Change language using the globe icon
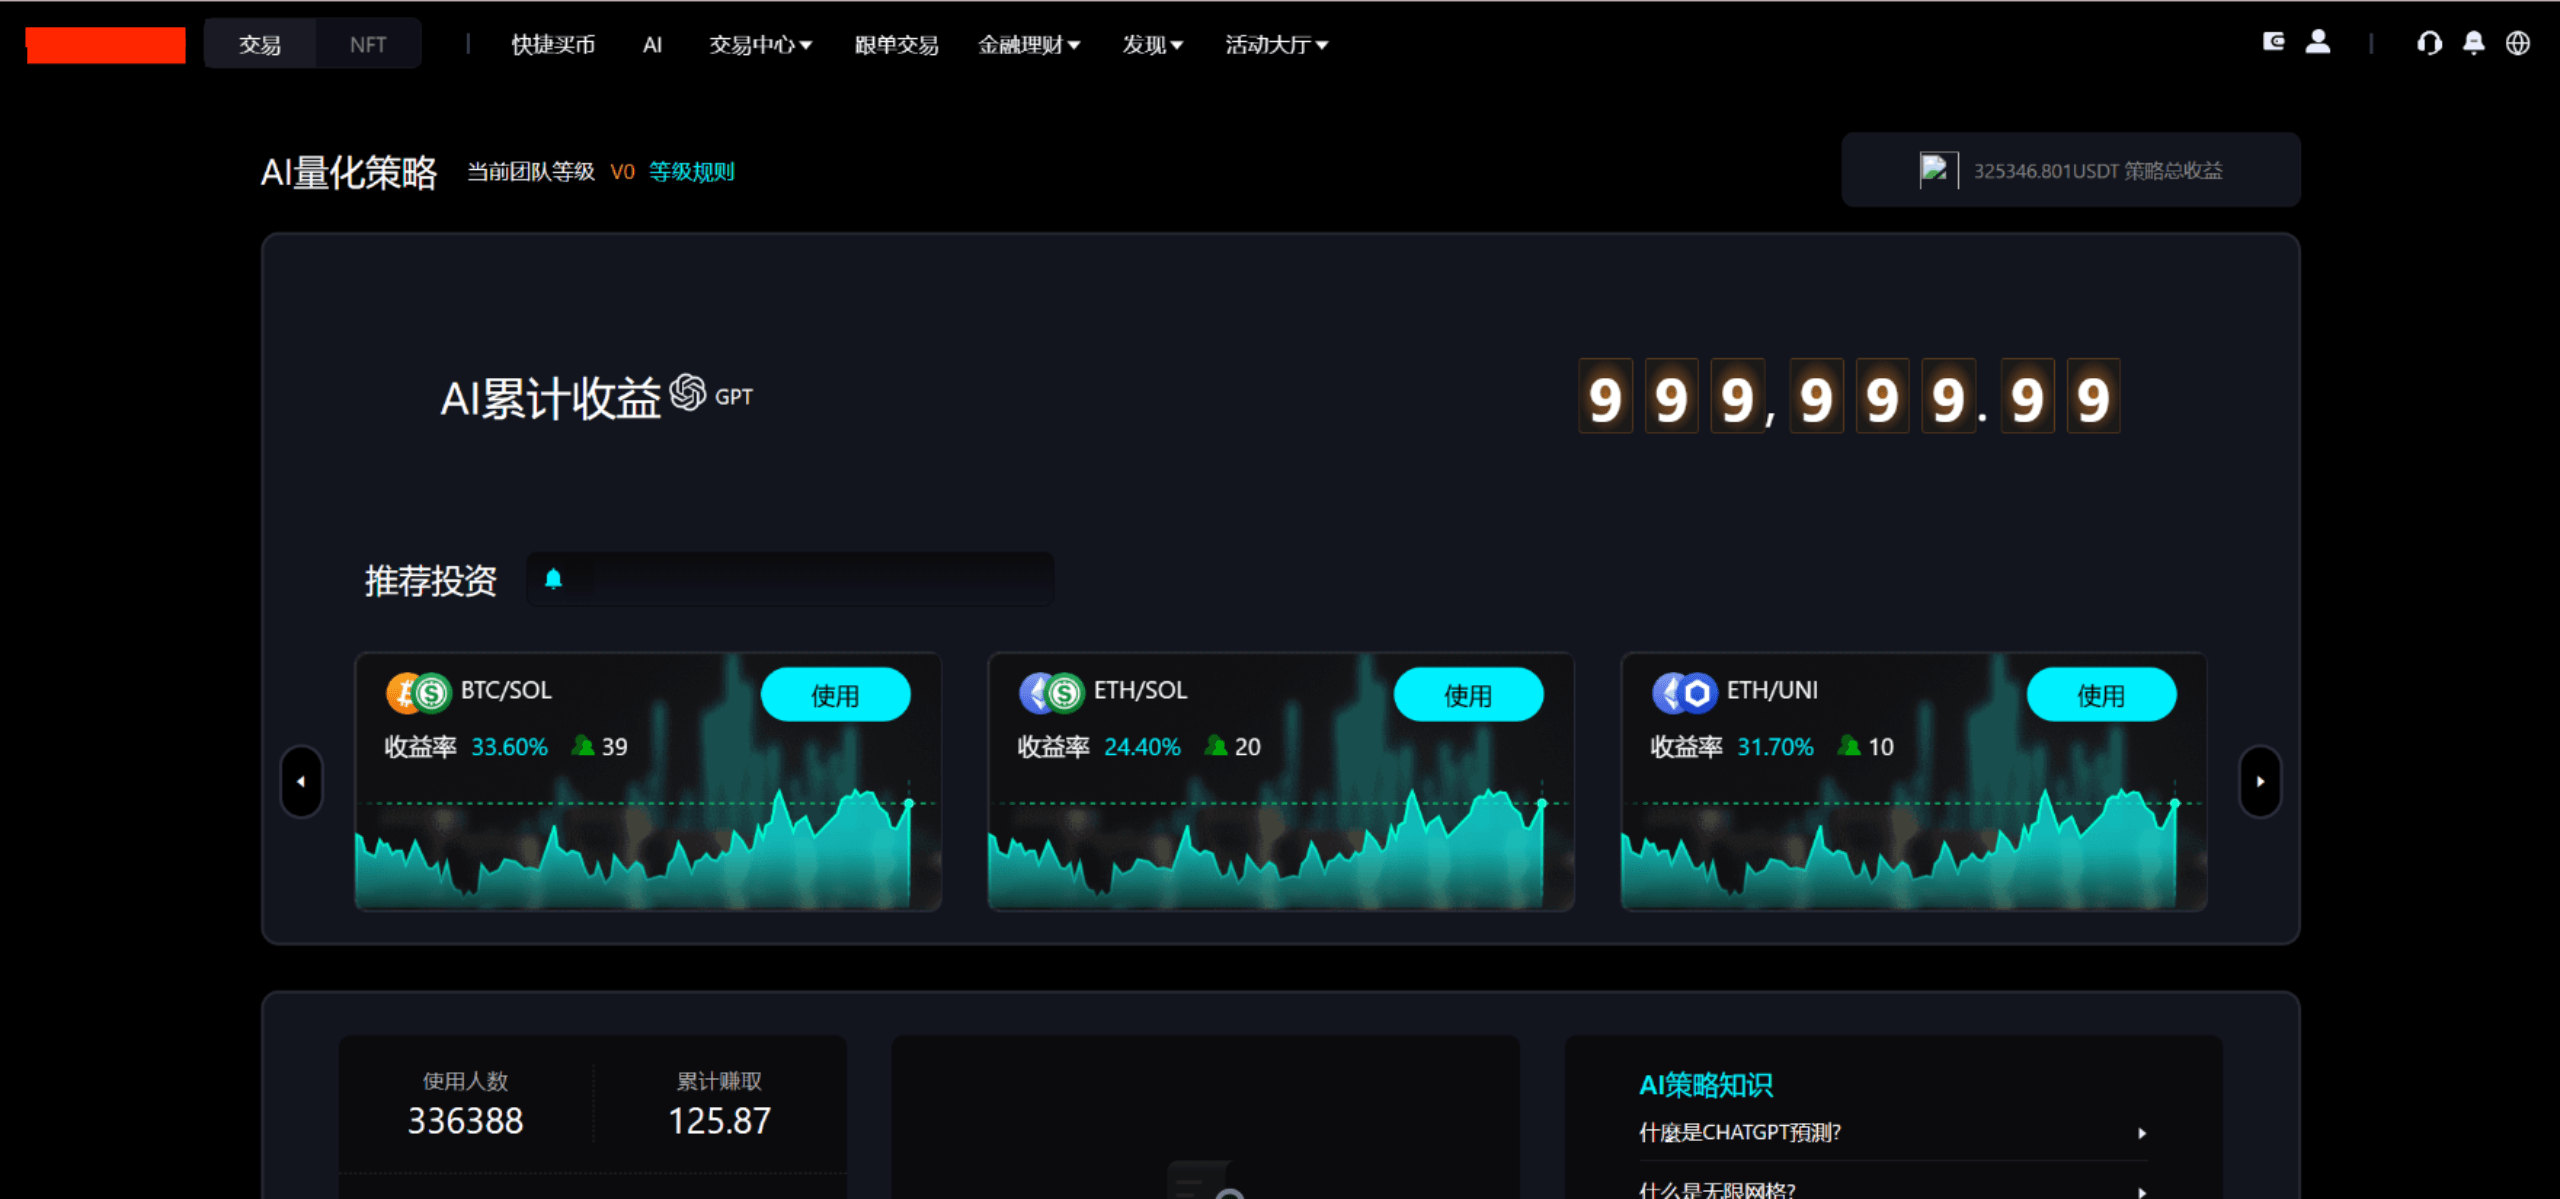The height and width of the screenshot is (1199, 2560). pyautogui.click(x=2520, y=43)
